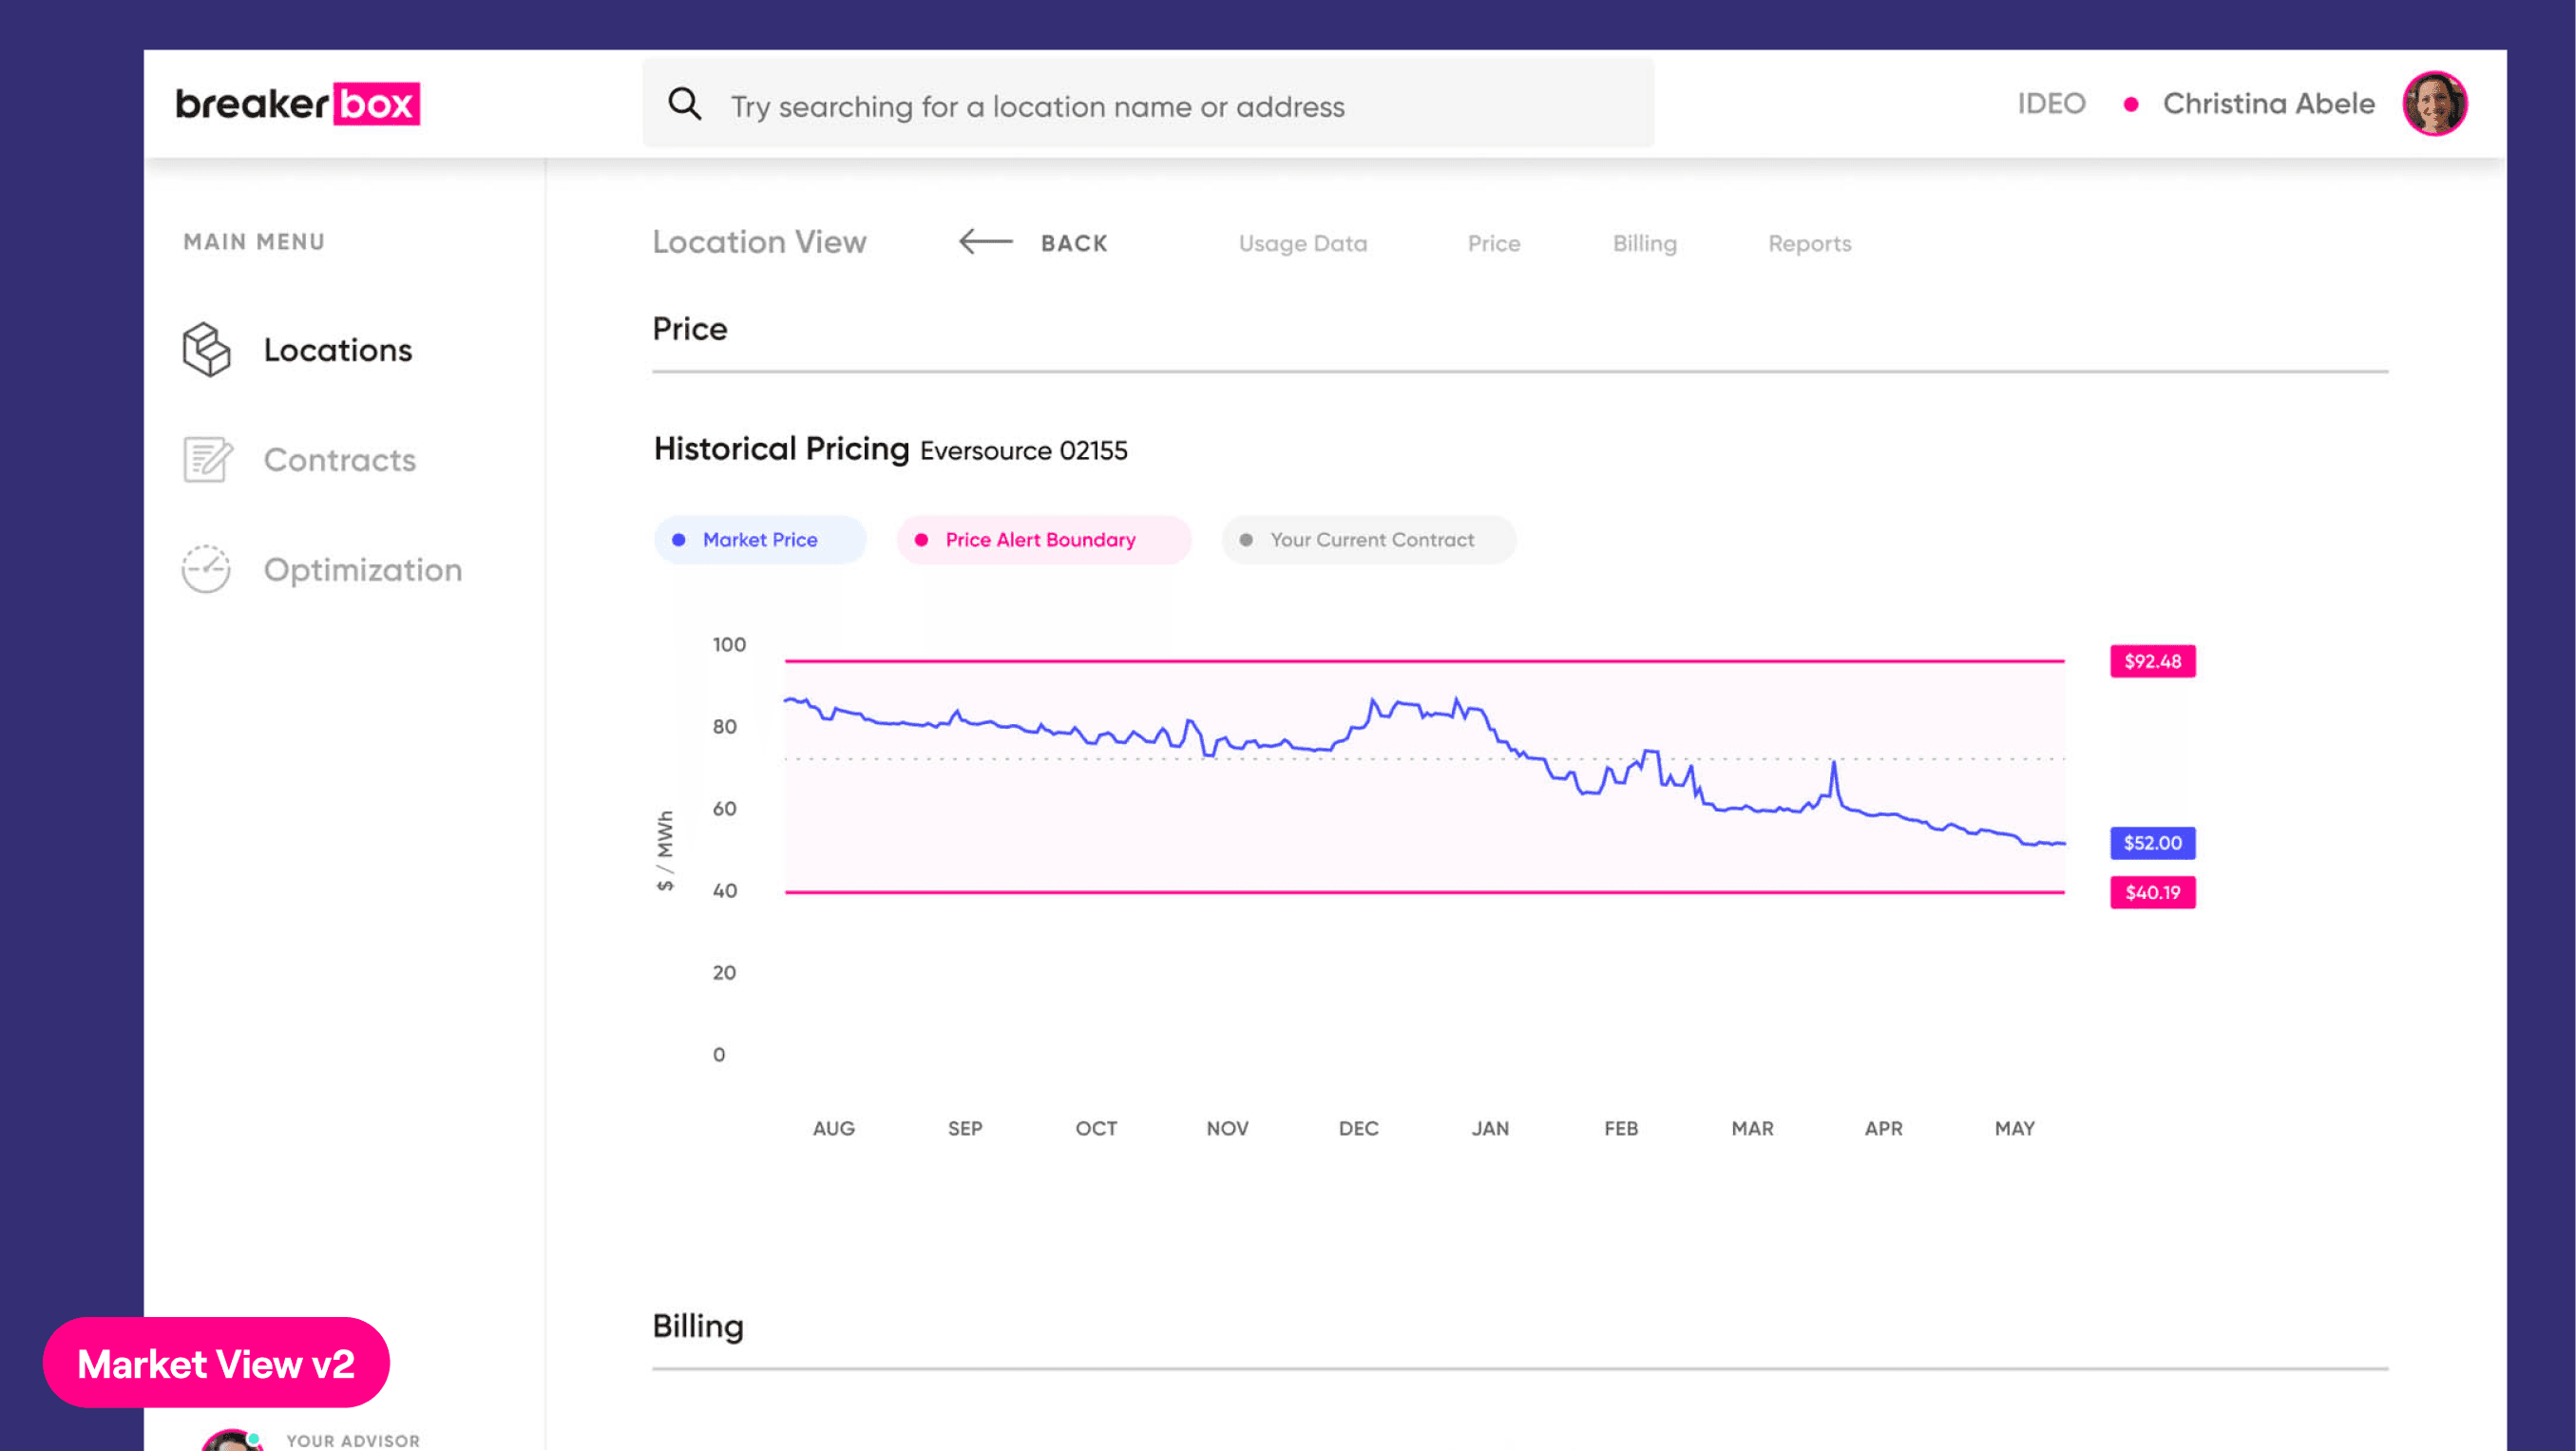Click the $92.48 upper boundary marker
Screen dimensions: 2576x1451
coord(2152,661)
